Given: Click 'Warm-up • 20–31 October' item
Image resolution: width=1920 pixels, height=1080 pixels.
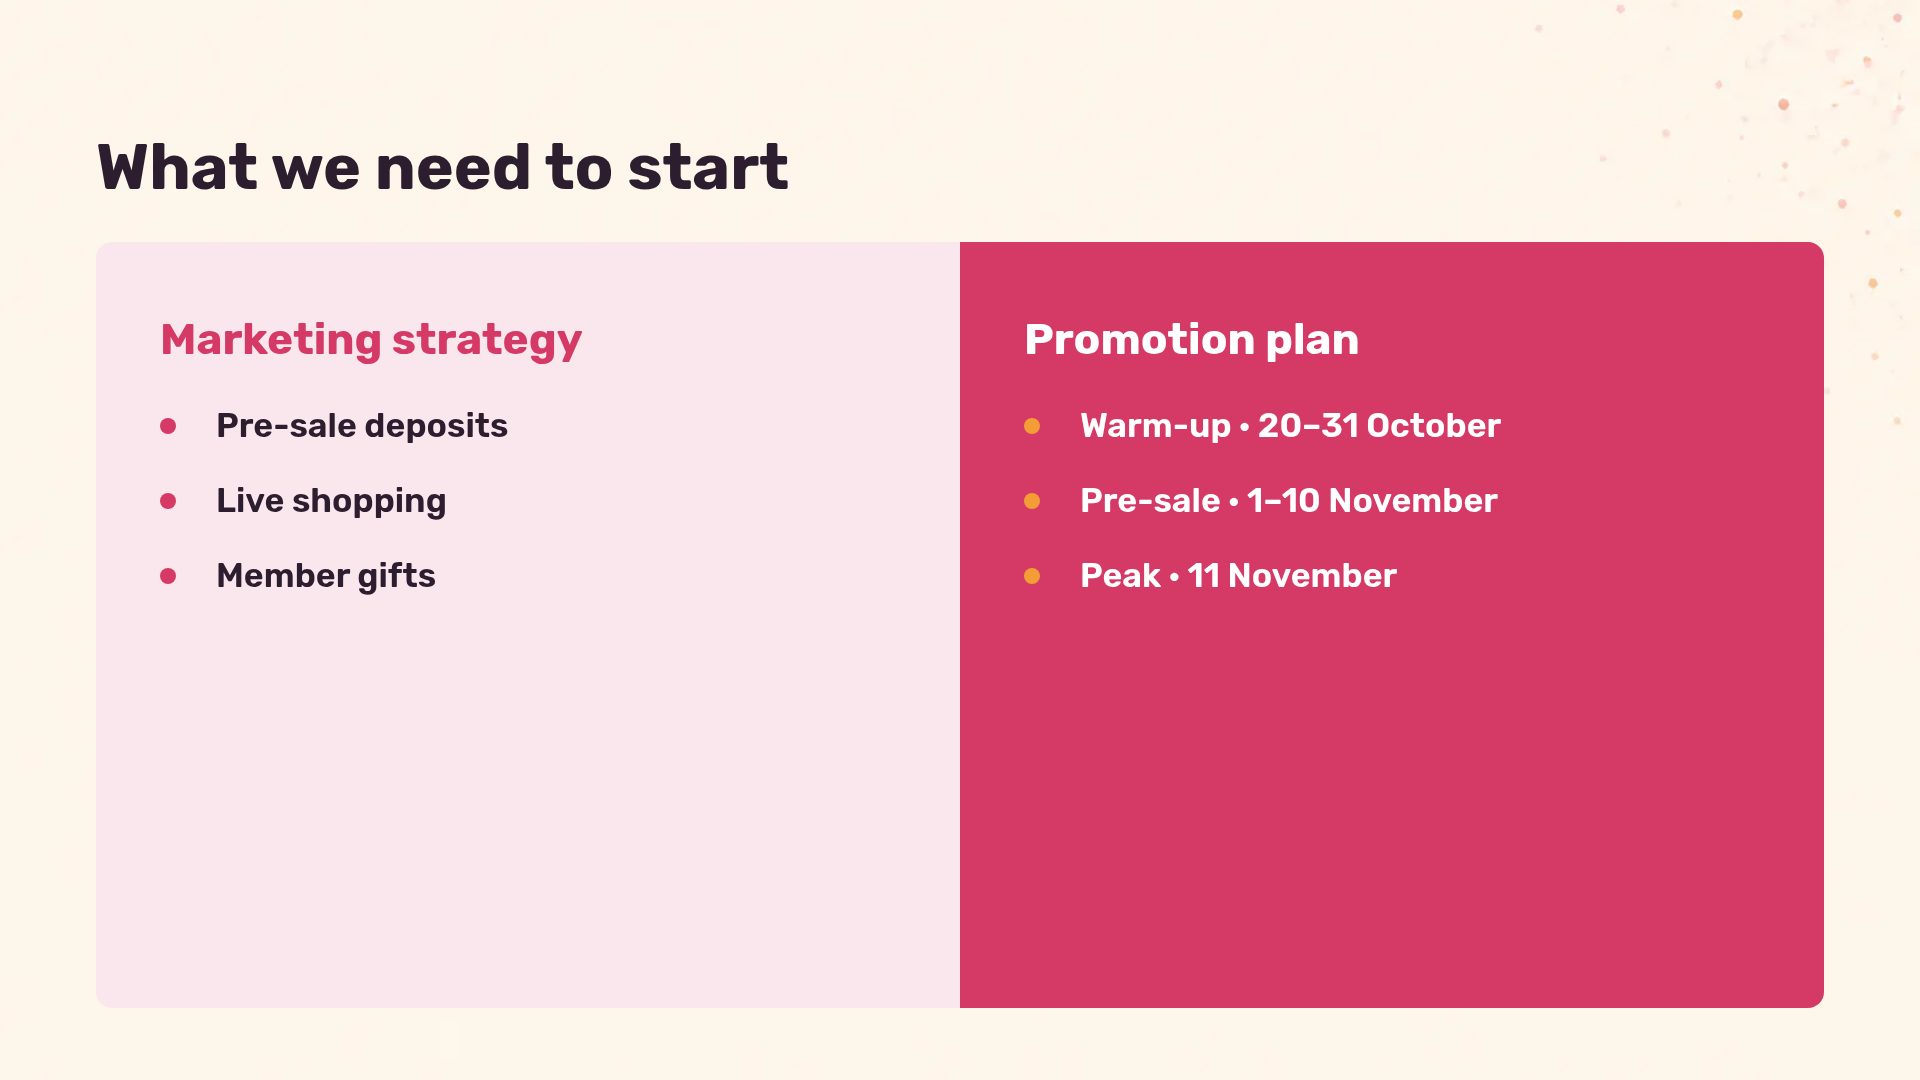Looking at the screenshot, I should [x=1290, y=426].
